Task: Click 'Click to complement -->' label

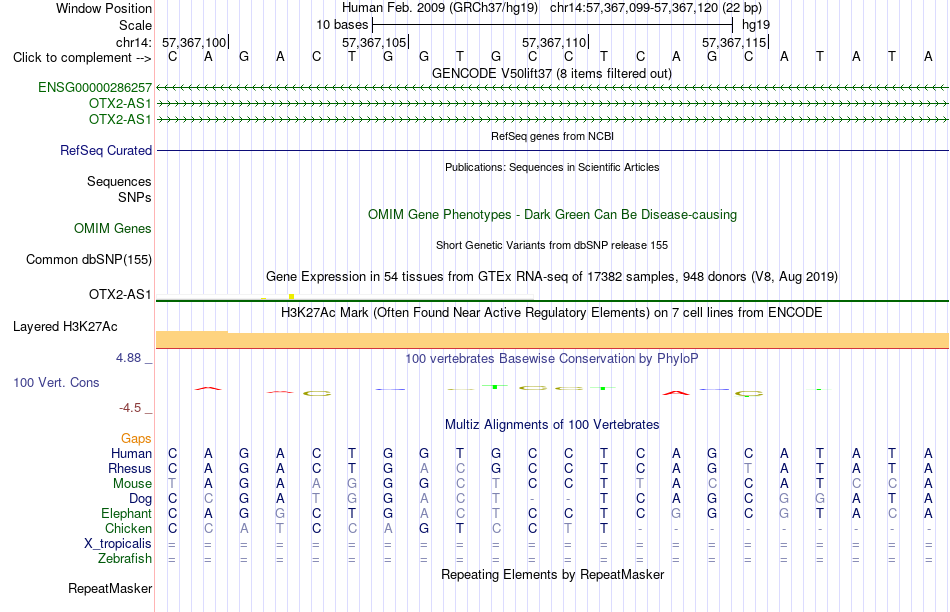Action: pos(82,58)
